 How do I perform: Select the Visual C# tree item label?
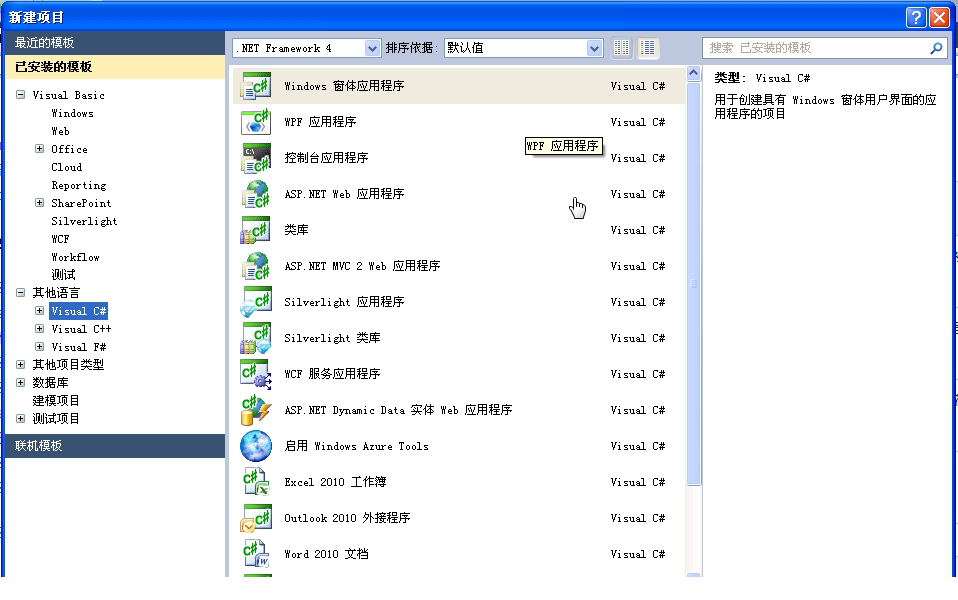(79, 311)
